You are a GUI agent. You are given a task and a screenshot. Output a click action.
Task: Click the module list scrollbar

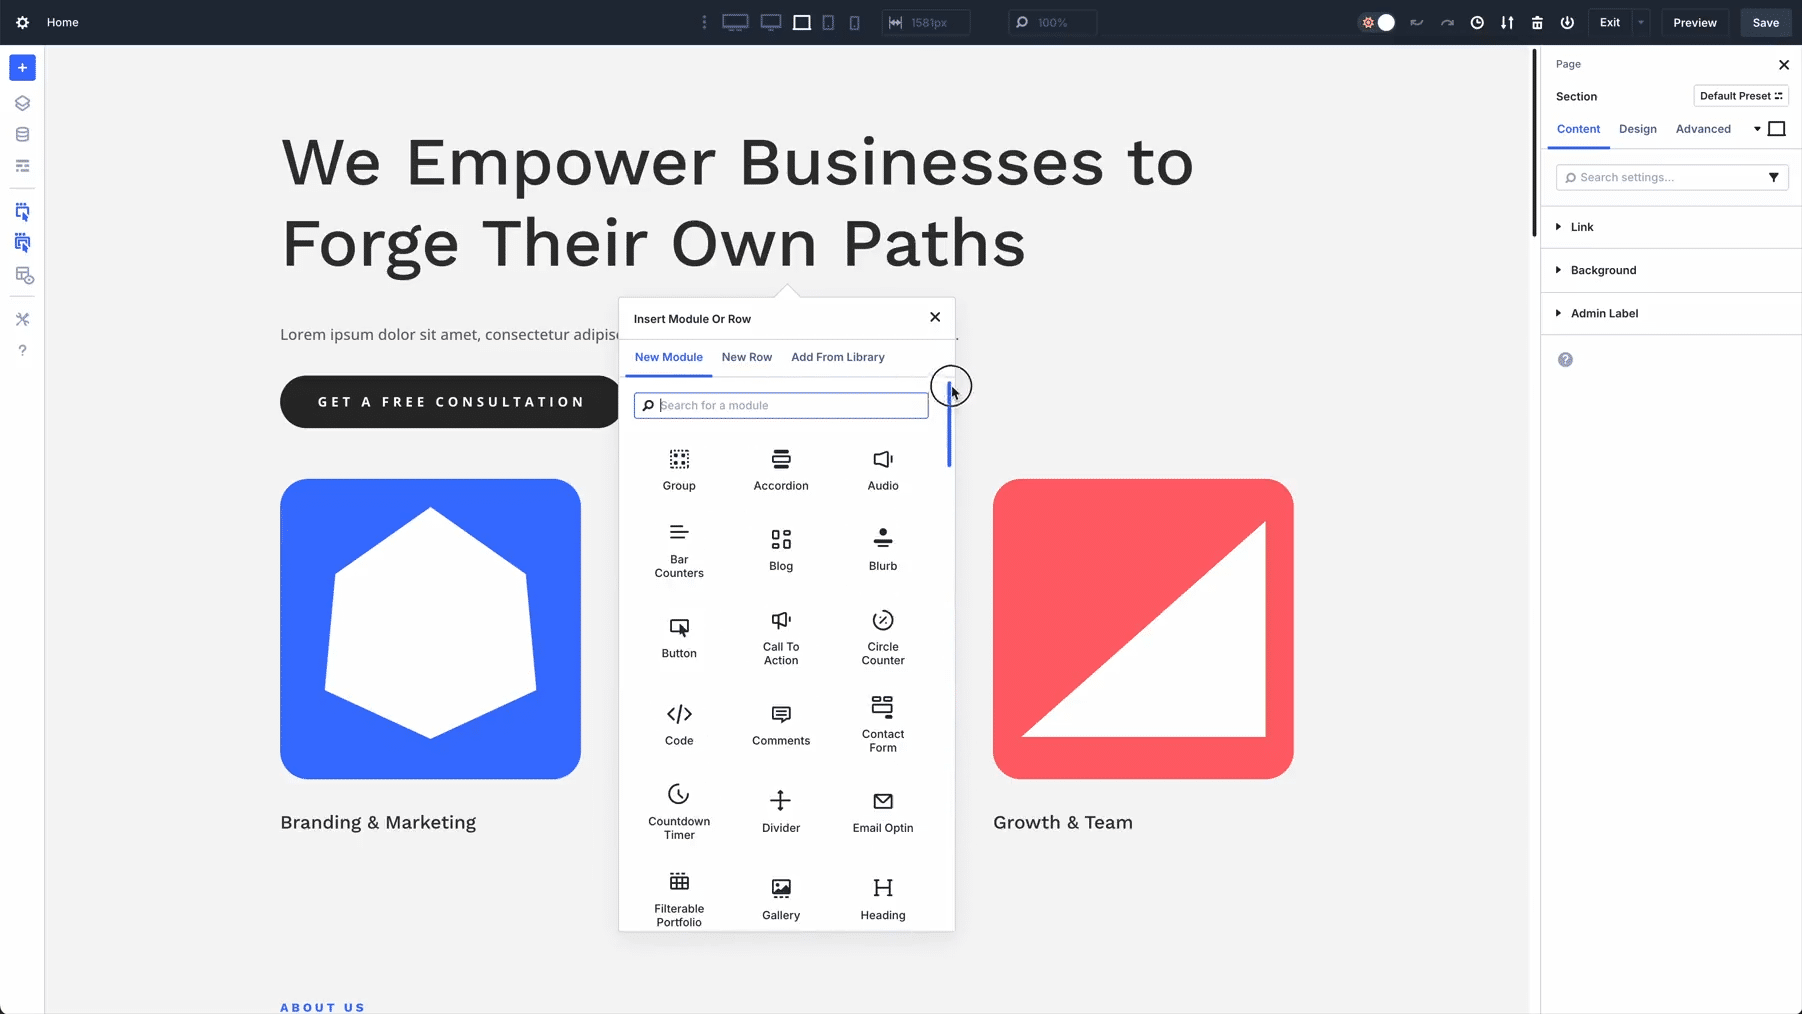[949, 424]
